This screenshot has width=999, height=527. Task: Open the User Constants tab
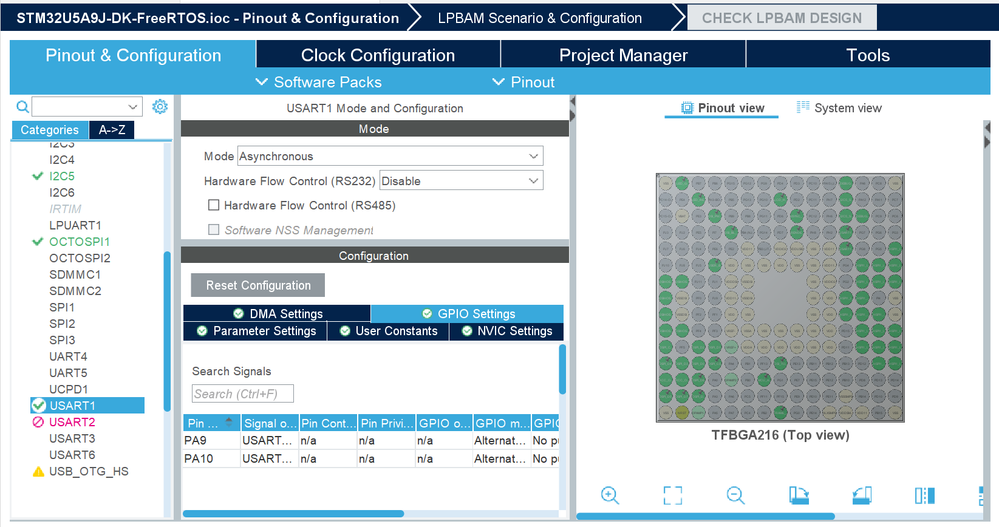click(388, 331)
